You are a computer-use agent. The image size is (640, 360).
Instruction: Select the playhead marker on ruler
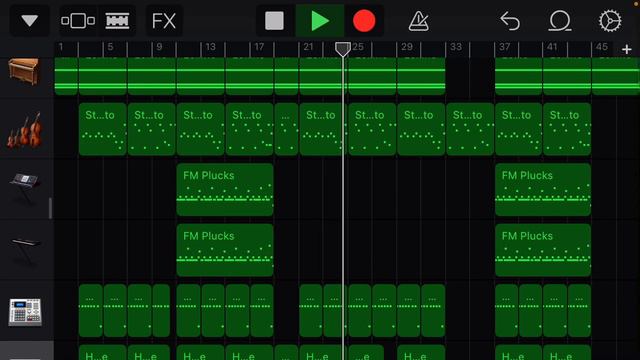[343, 49]
